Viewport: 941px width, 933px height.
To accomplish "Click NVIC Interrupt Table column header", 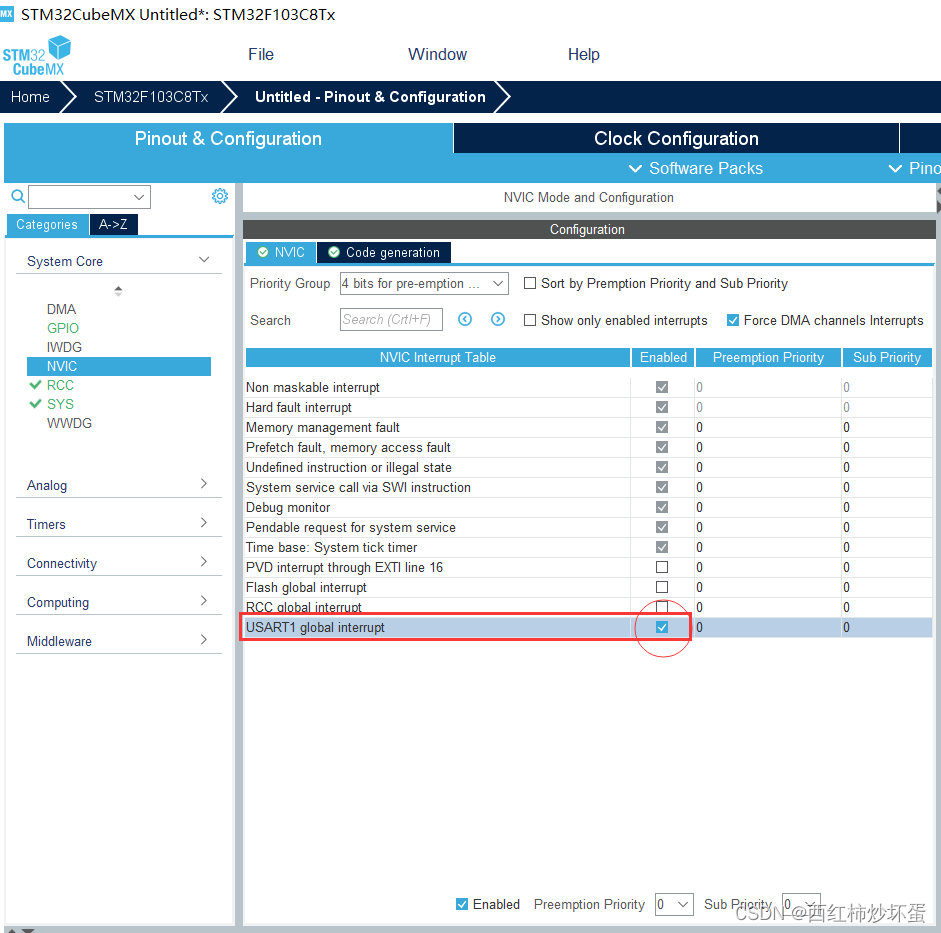I will [x=437, y=358].
